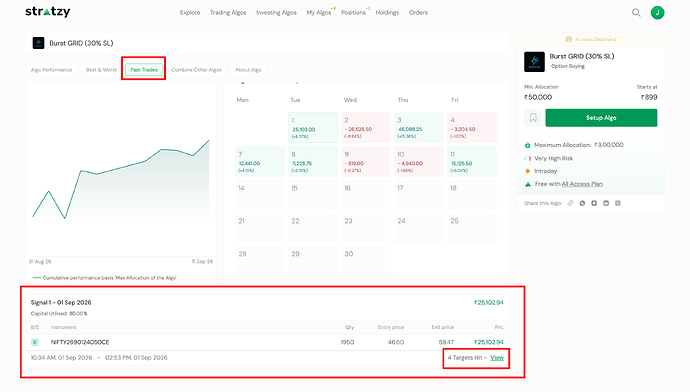Switch to Algo Performance tab

(x=51, y=70)
